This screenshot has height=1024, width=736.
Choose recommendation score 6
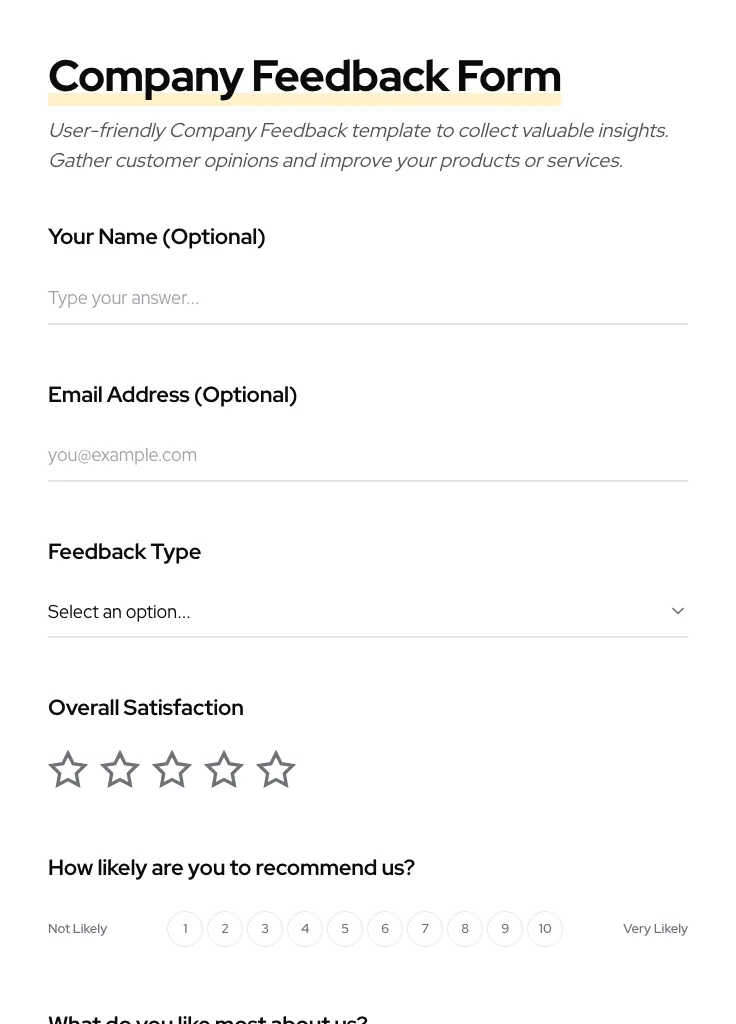[x=385, y=929]
